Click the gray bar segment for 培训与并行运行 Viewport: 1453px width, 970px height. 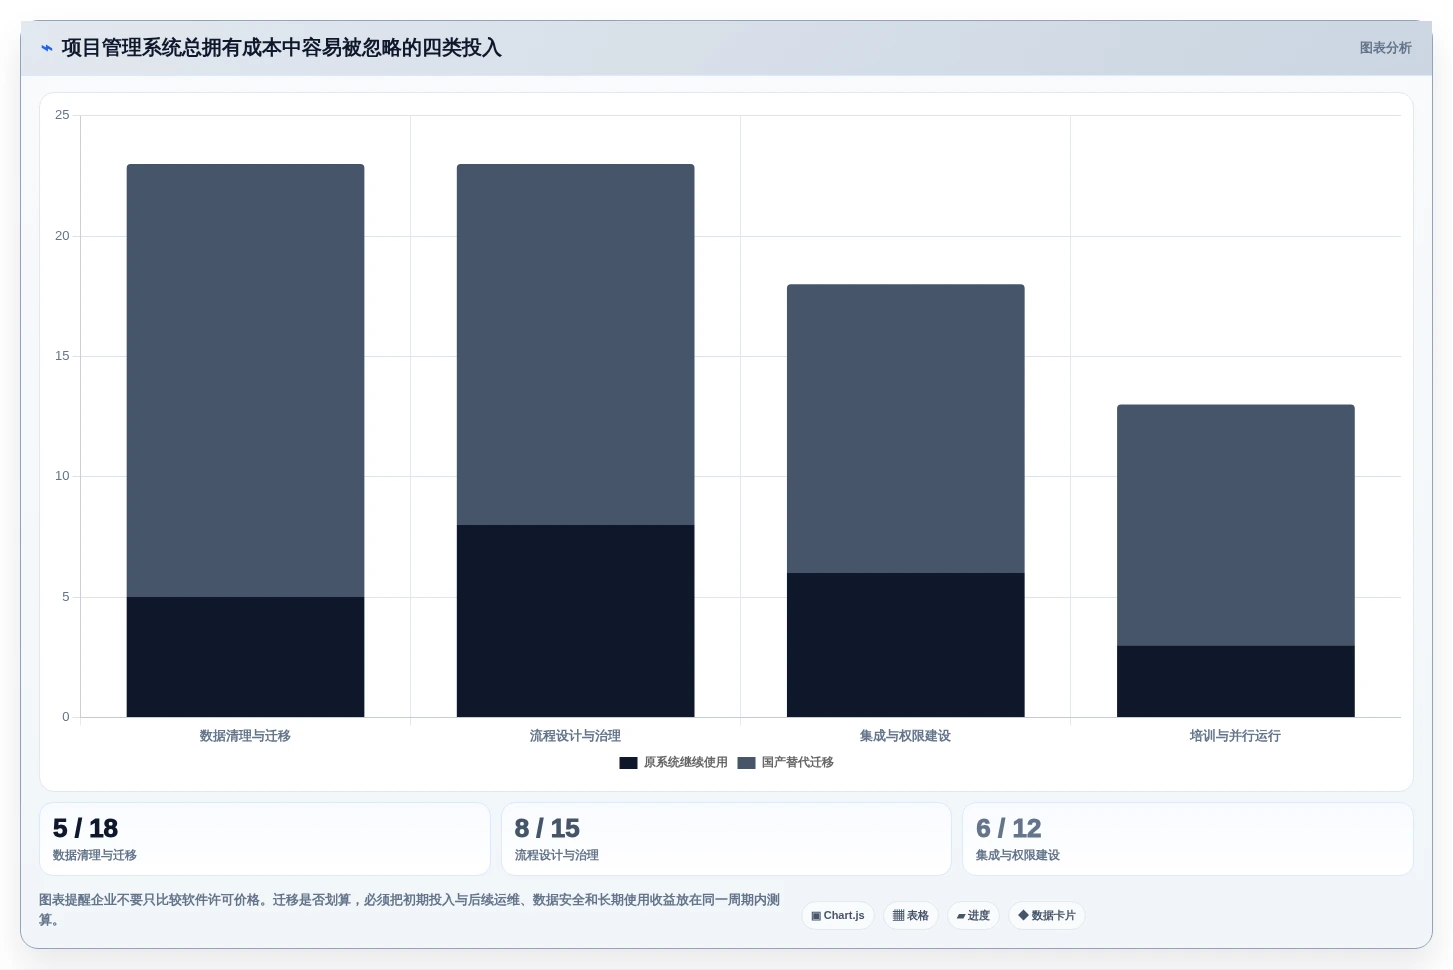tap(1235, 525)
